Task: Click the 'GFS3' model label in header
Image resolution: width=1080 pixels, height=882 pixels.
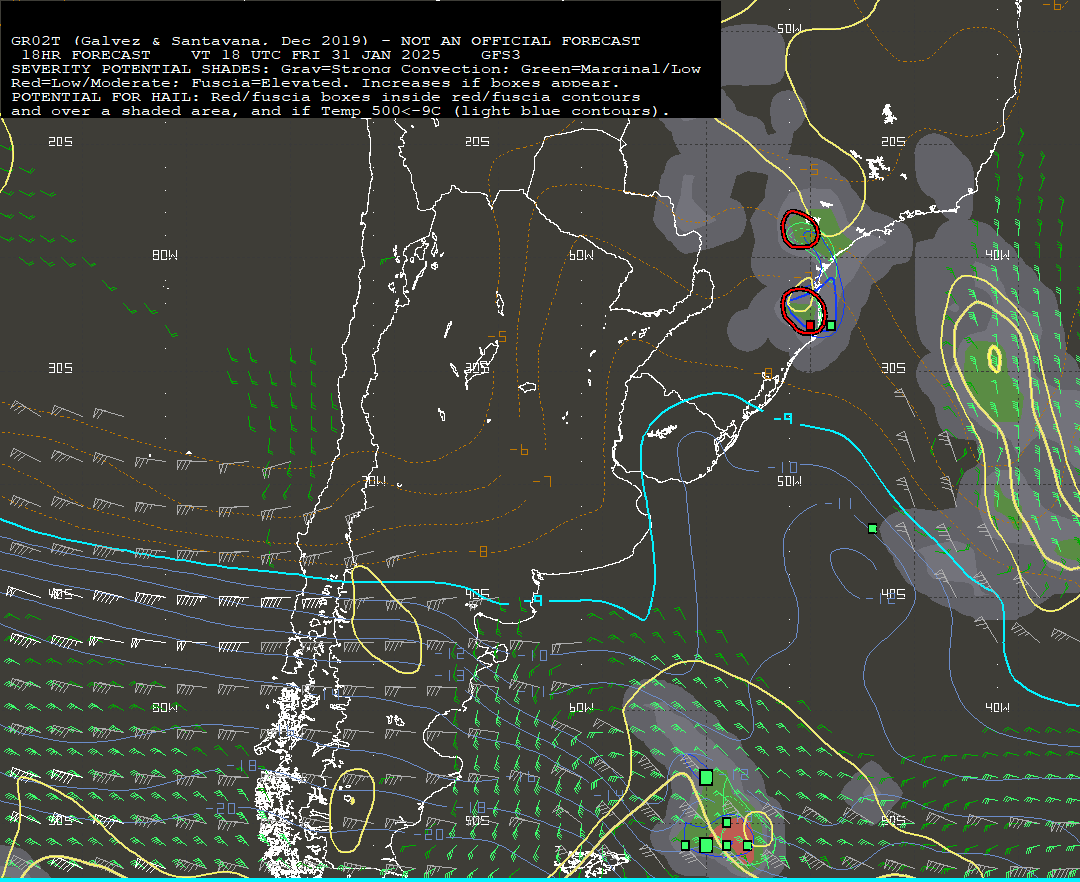Action: [501, 54]
